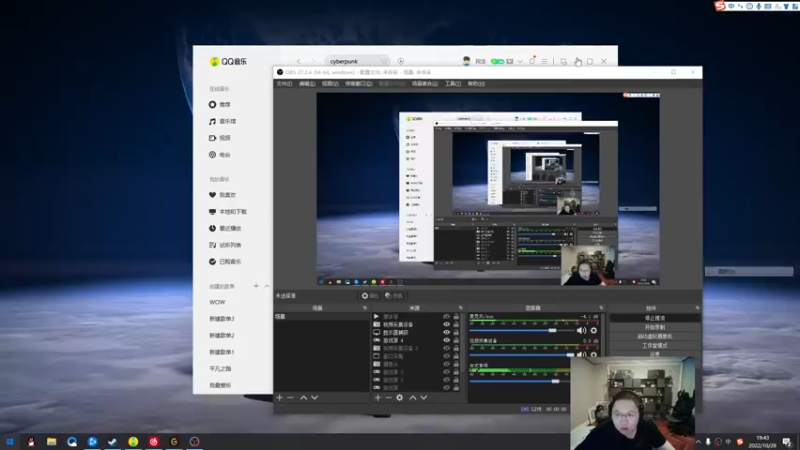Click 工作室模式 in OBS controls

point(655,345)
